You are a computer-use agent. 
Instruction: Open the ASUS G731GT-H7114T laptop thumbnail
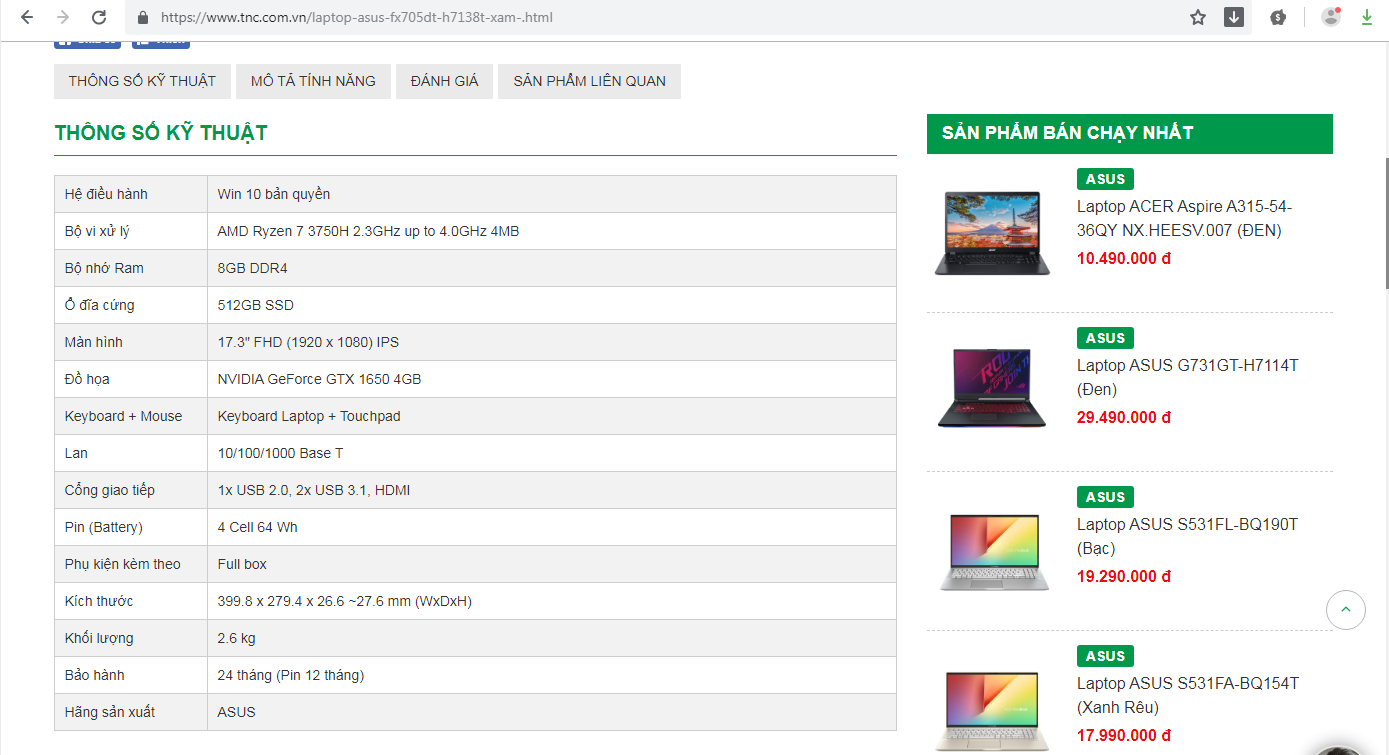coord(993,388)
